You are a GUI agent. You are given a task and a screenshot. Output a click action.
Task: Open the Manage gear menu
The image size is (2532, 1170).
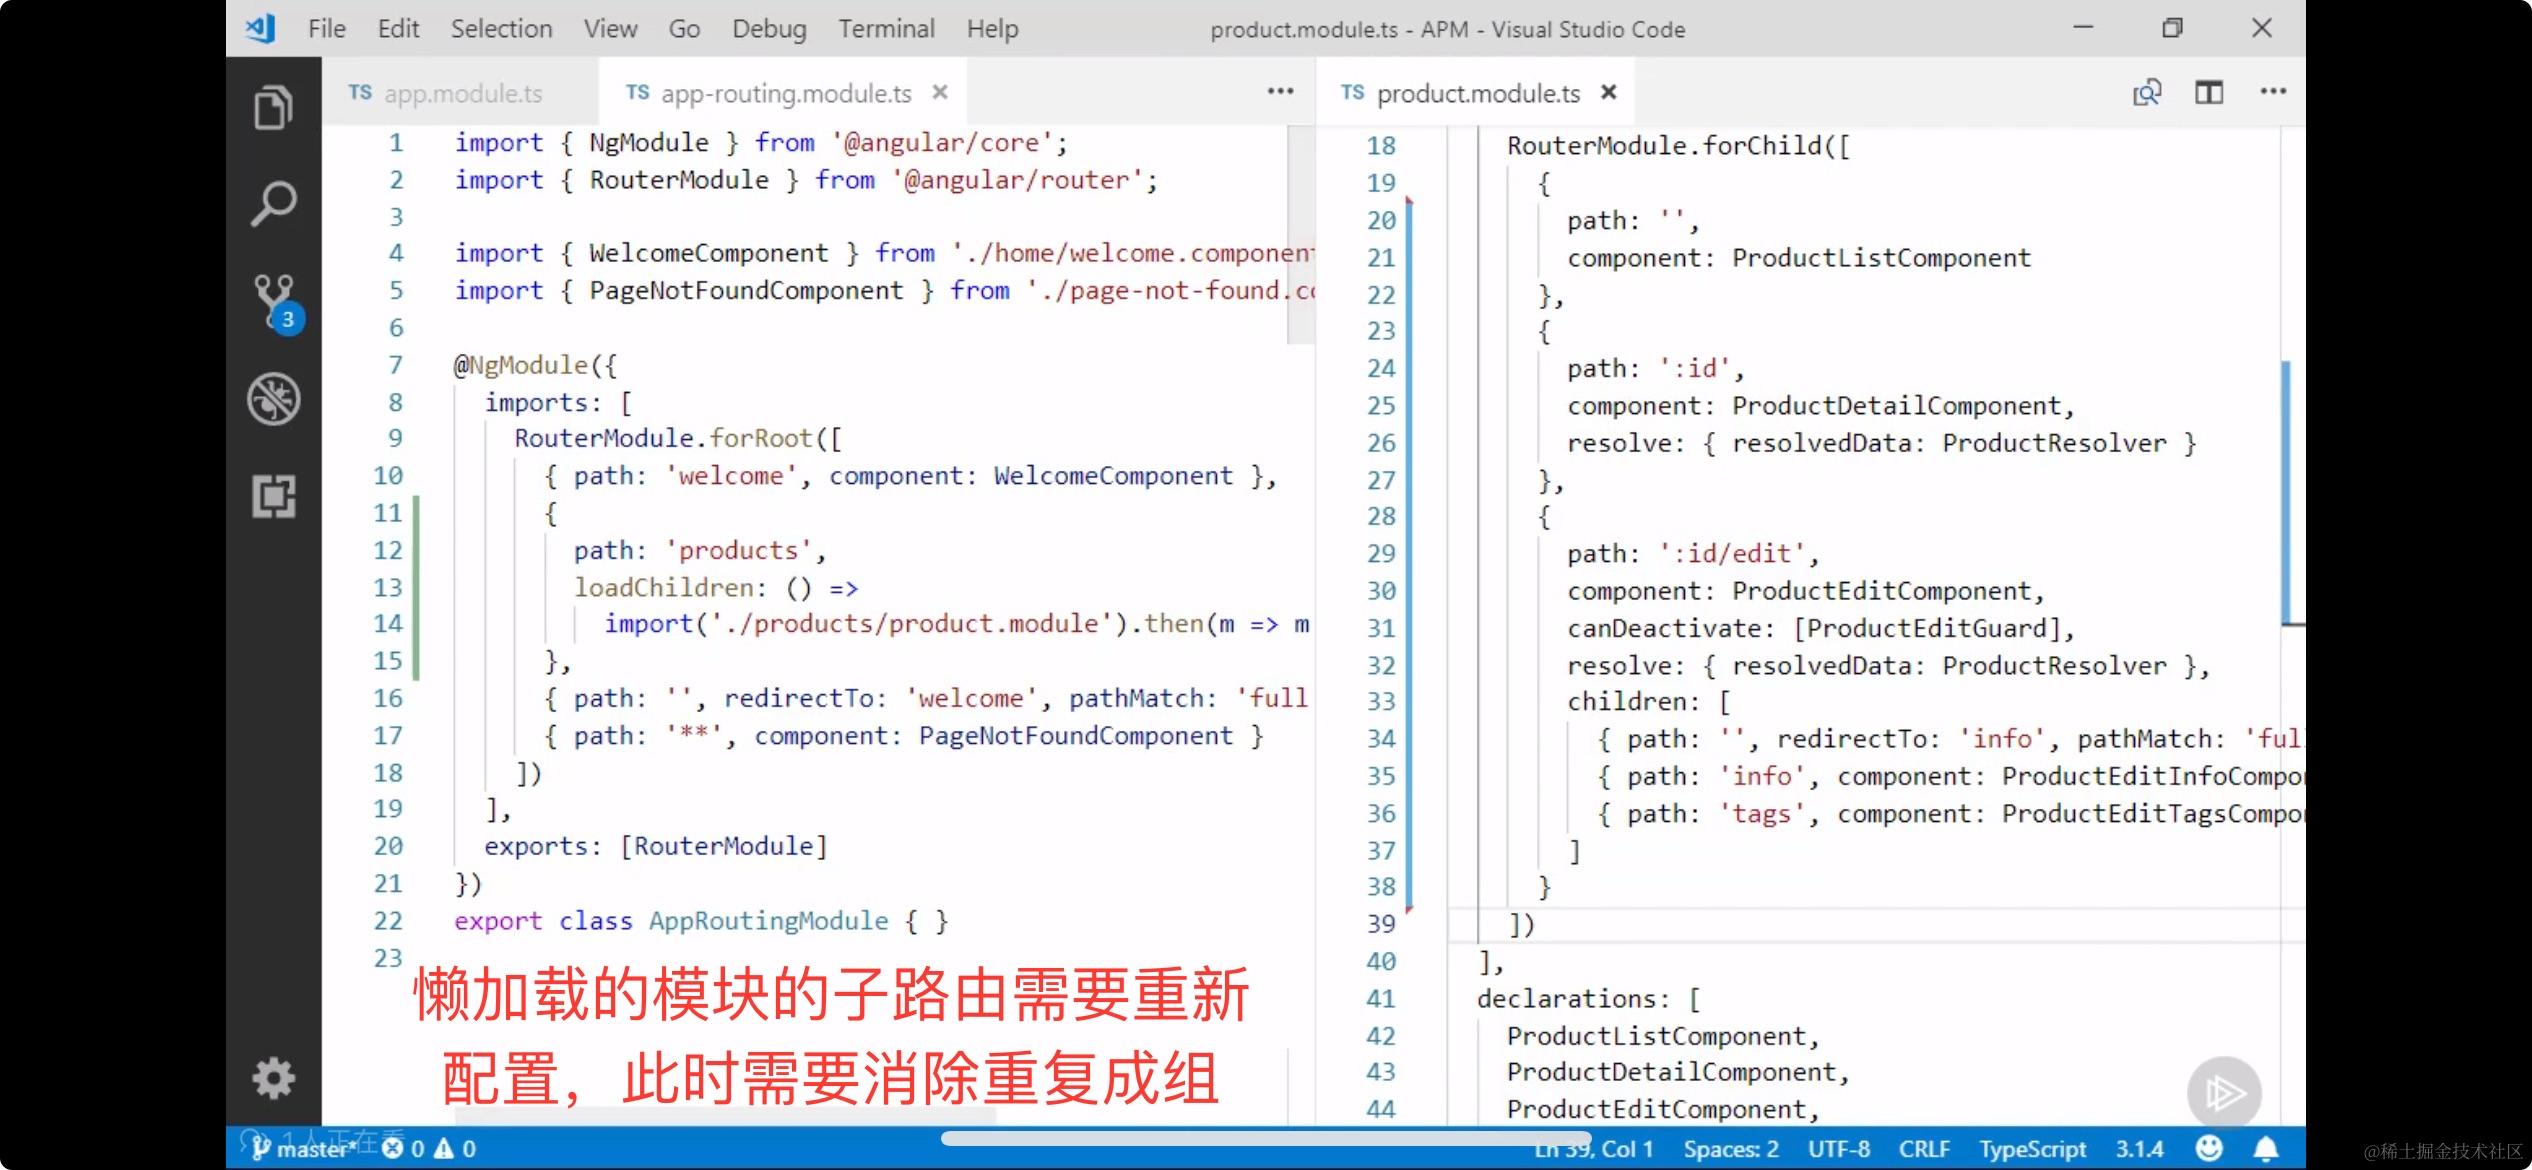(x=273, y=1078)
